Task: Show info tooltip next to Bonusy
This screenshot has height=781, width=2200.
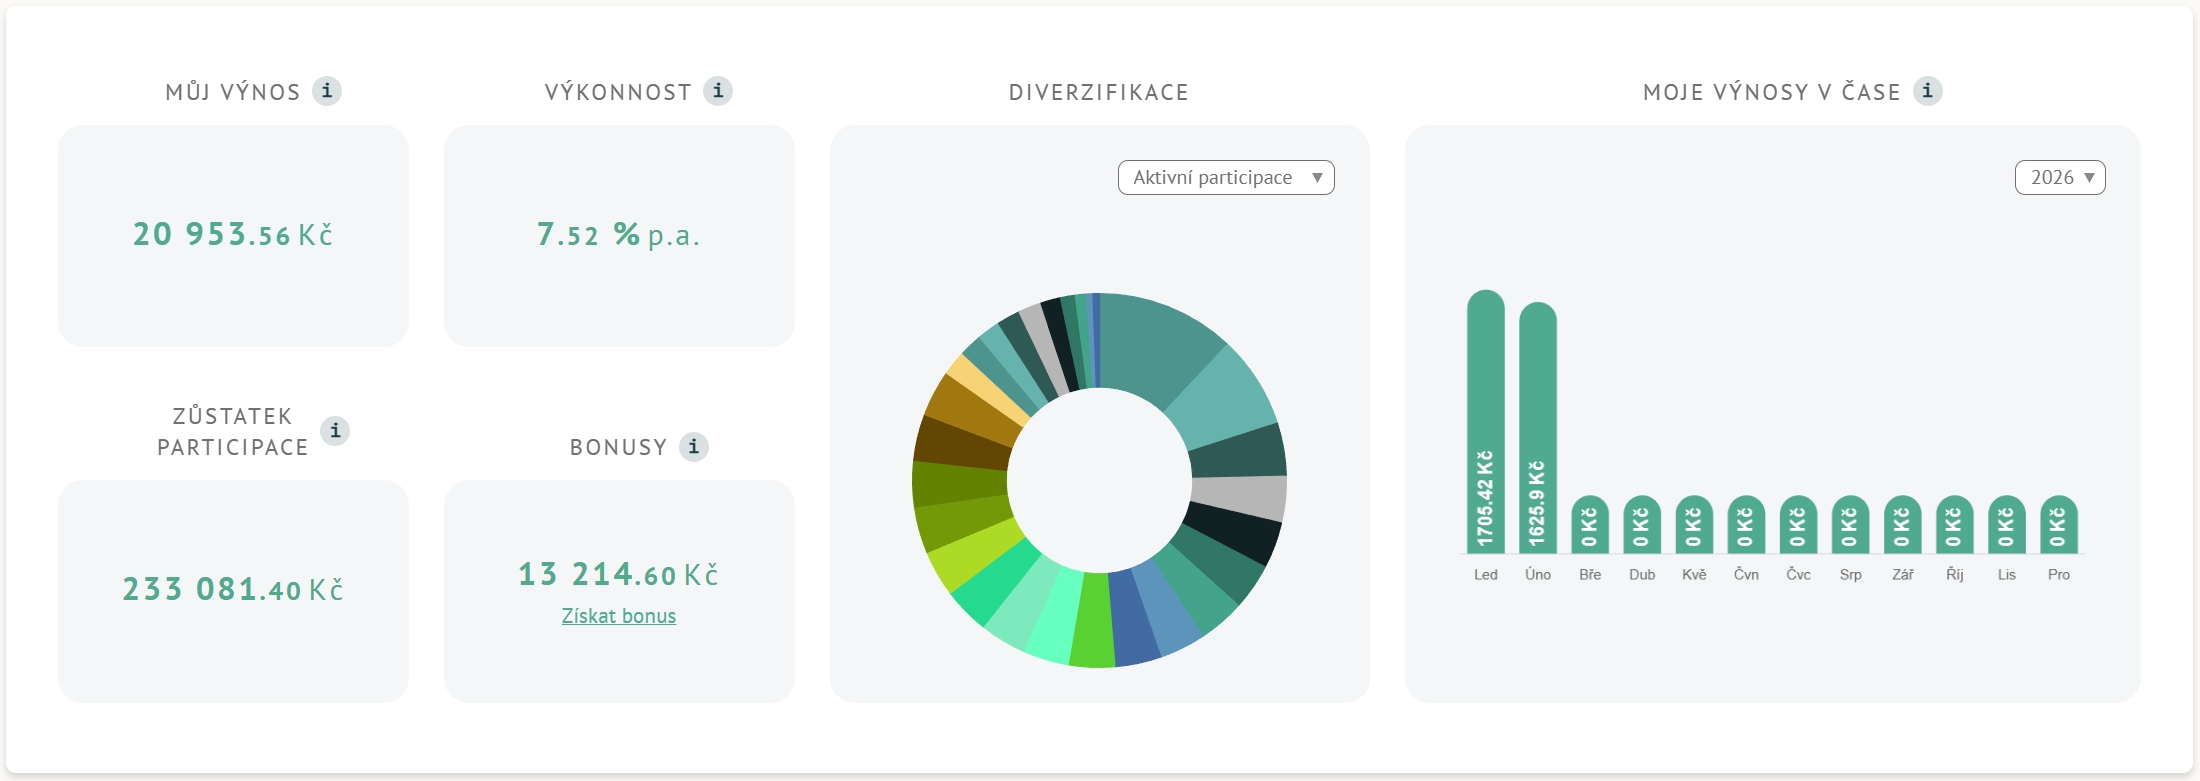Action: [x=694, y=446]
